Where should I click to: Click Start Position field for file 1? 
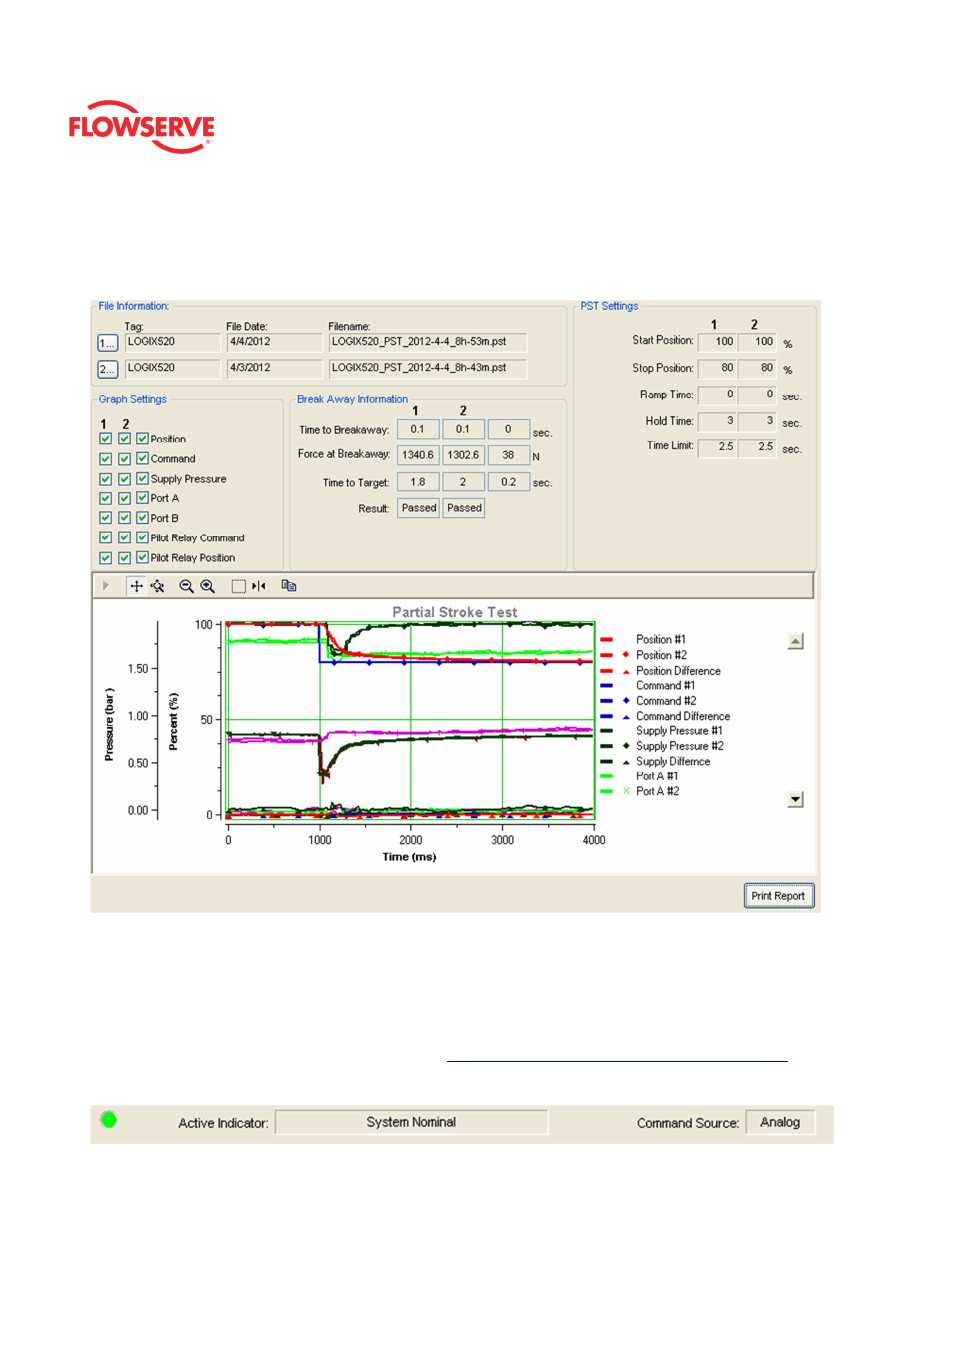717,342
